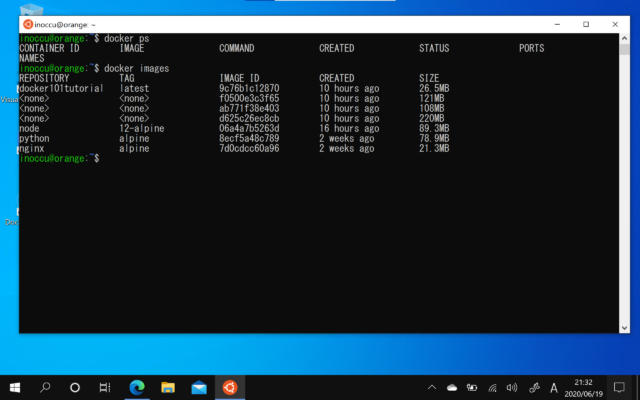Screen dimensions: 640x400
Task: Click 'STATUS' column header
Action: 434,48
